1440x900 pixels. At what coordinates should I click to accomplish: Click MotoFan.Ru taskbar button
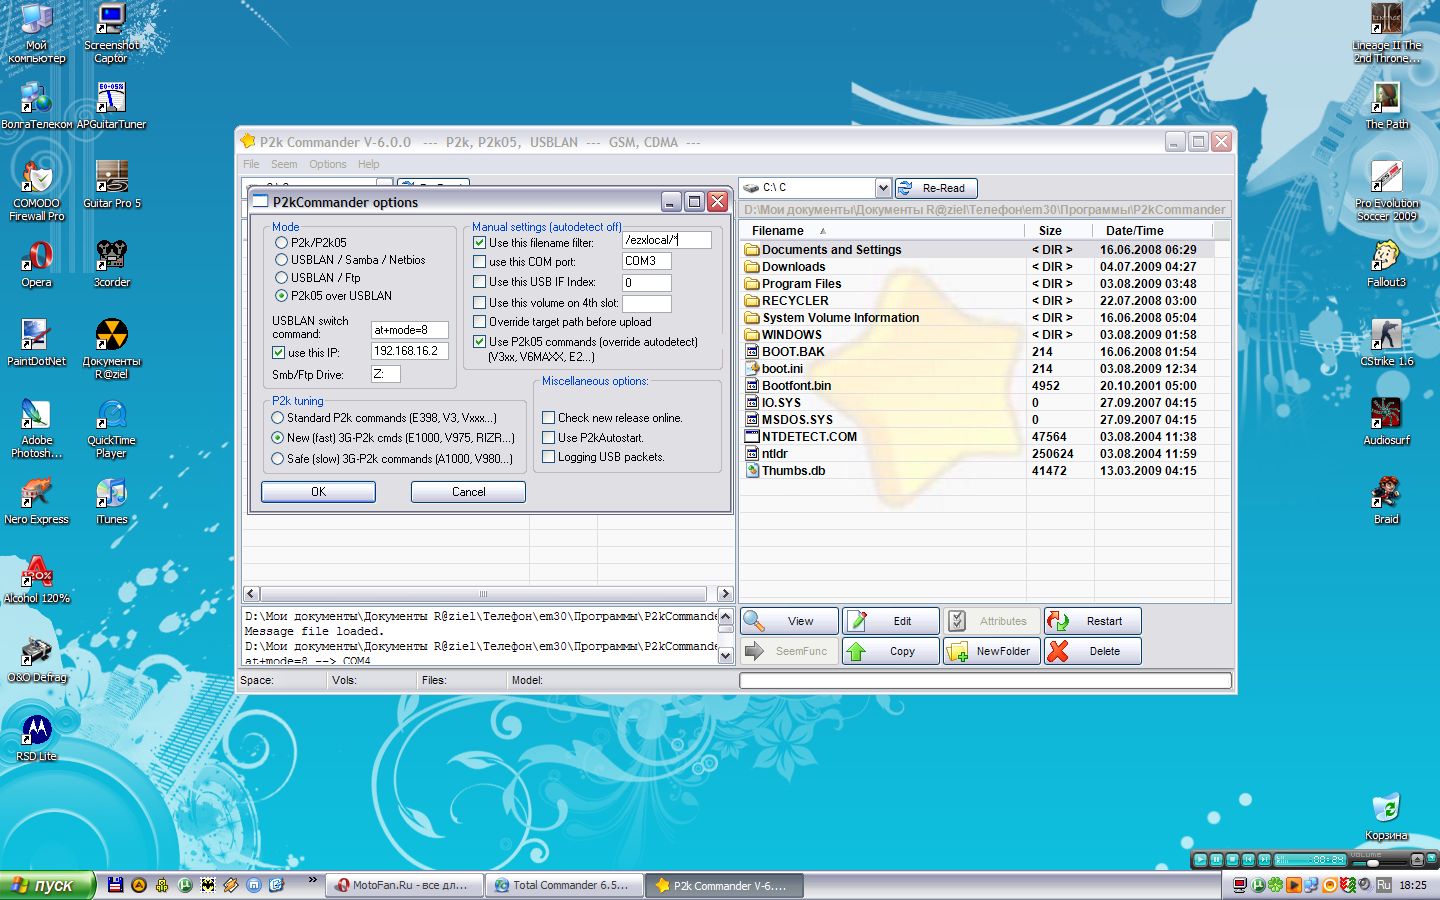click(406, 886)
